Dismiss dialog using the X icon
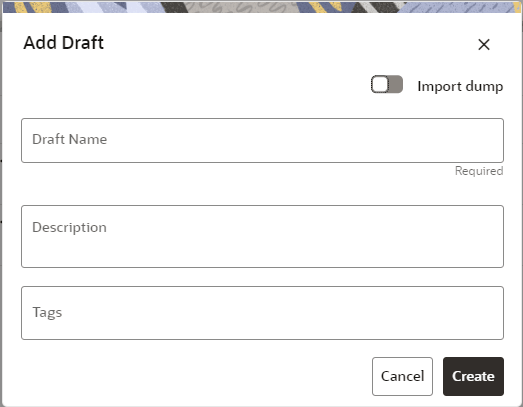This screenshot has width=523, height=407. click(484, 44)
